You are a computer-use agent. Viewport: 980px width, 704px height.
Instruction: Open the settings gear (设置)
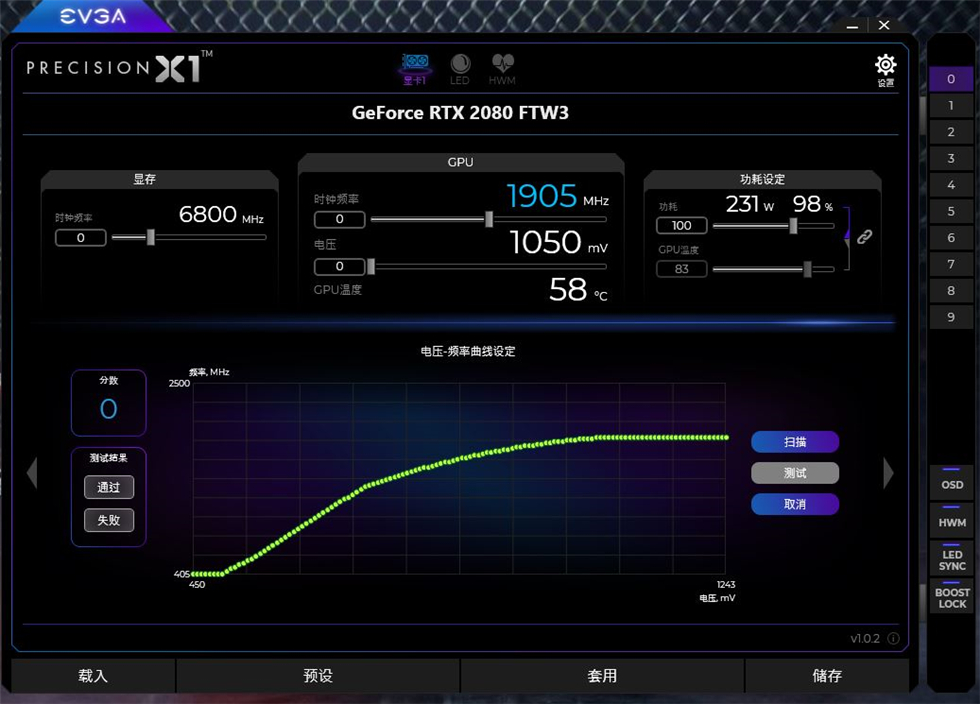pyautogui.click(x=884, y=64)
